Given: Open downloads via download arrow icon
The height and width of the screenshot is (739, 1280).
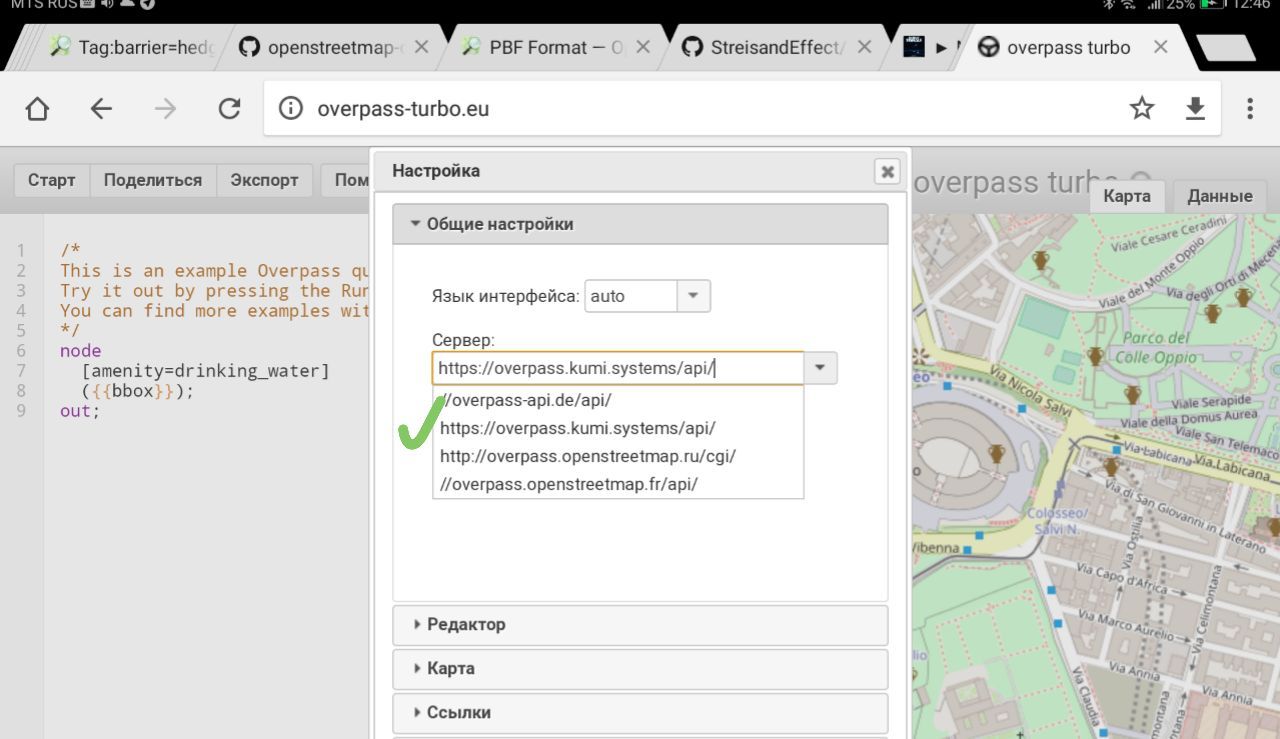Looking at the screenshot, I should coord(1195,108).
